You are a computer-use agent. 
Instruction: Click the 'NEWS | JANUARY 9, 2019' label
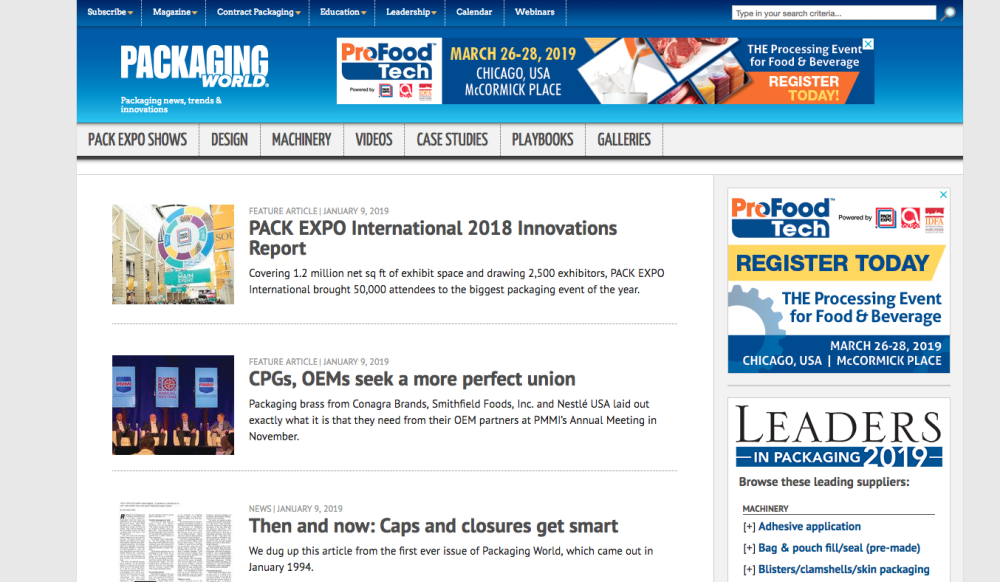pyautogui.click(x=295, y=509)
